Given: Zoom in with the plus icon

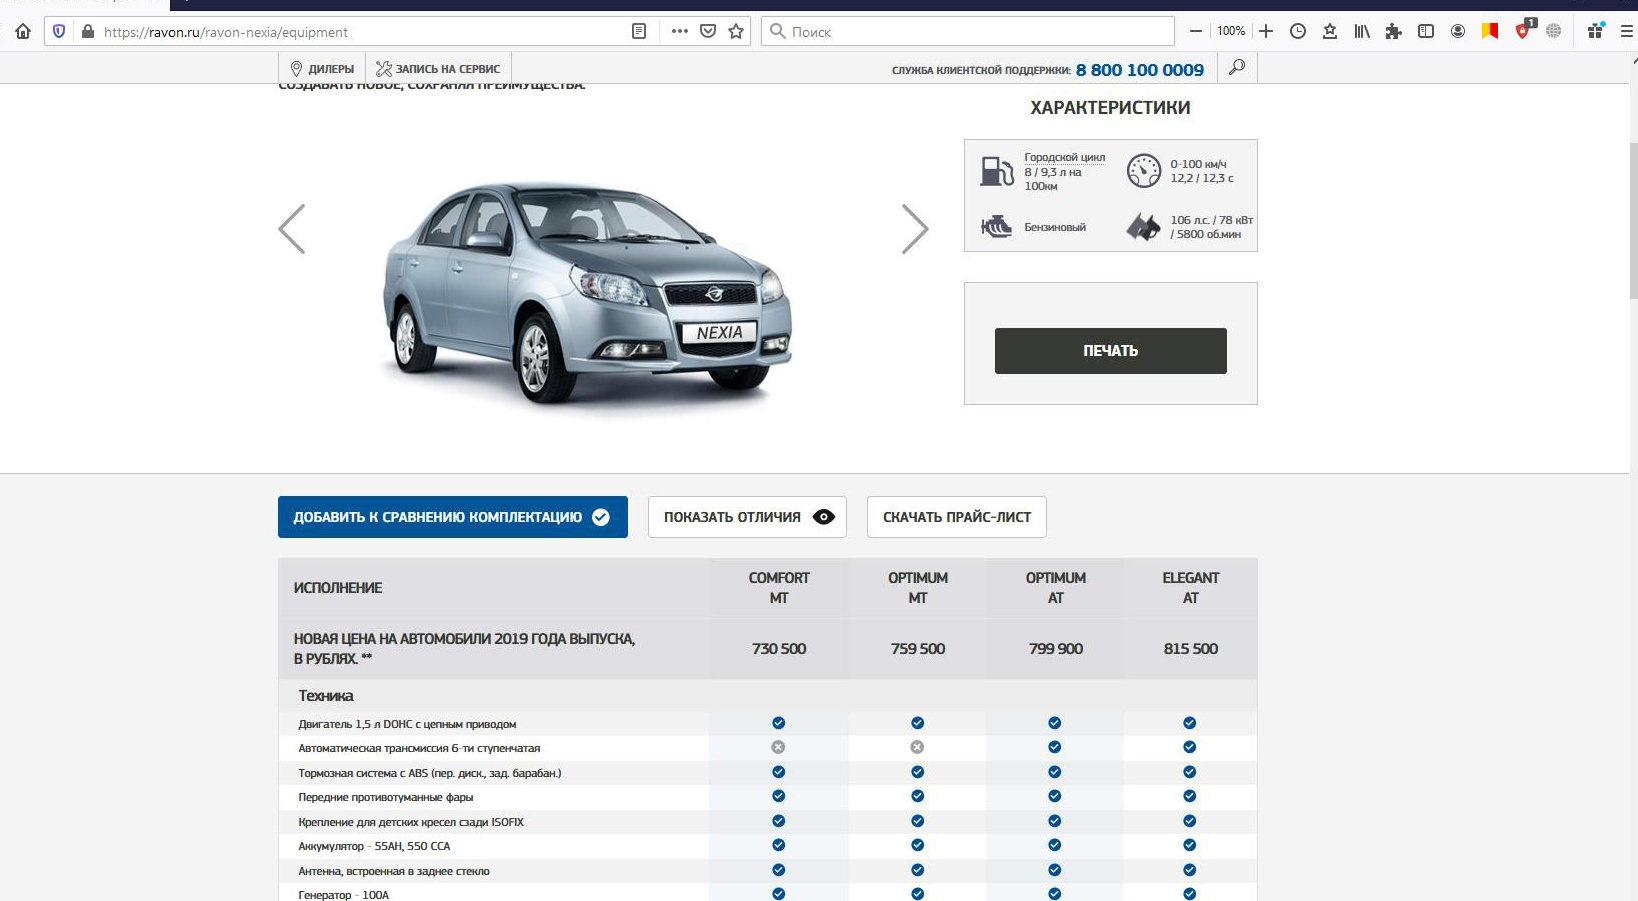Looking at the screenshot, I should tap(1266, 31).
